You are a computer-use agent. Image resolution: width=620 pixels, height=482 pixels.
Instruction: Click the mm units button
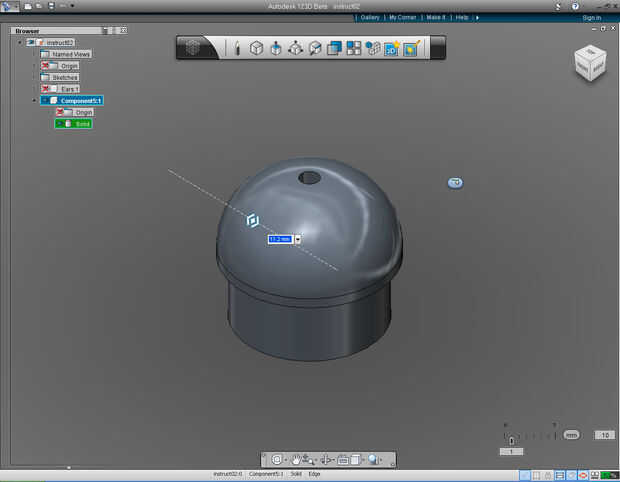point(571,435)
